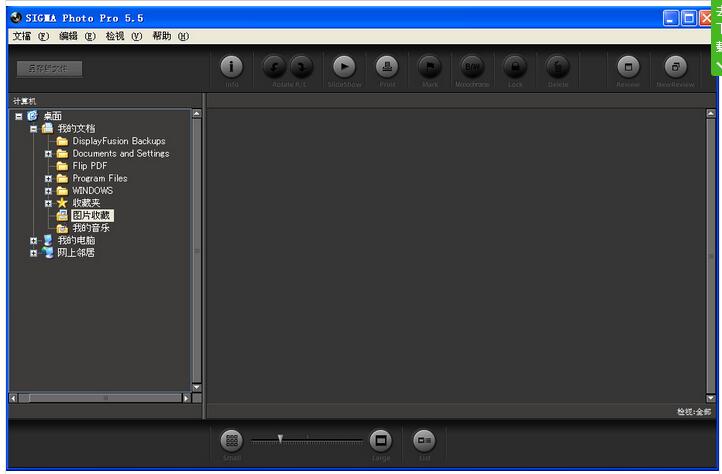
Task: Switch to List view icon
Action: [424, 441]
